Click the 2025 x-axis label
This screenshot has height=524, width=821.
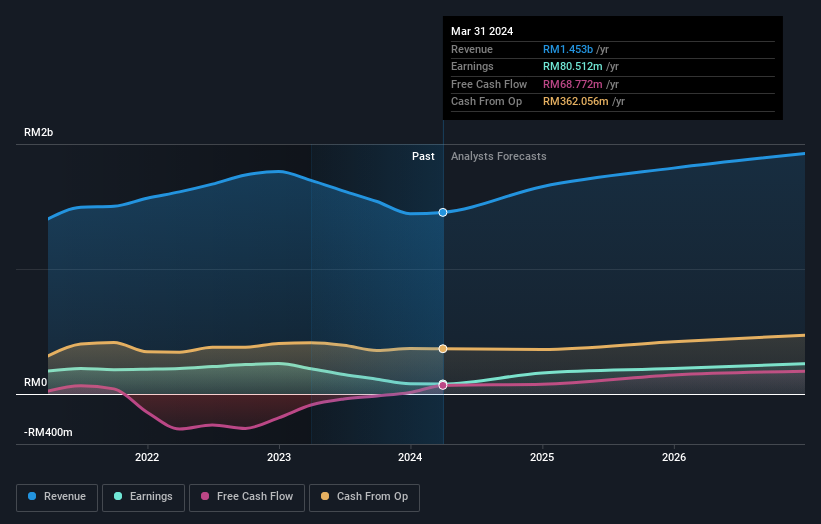(542, 458)
